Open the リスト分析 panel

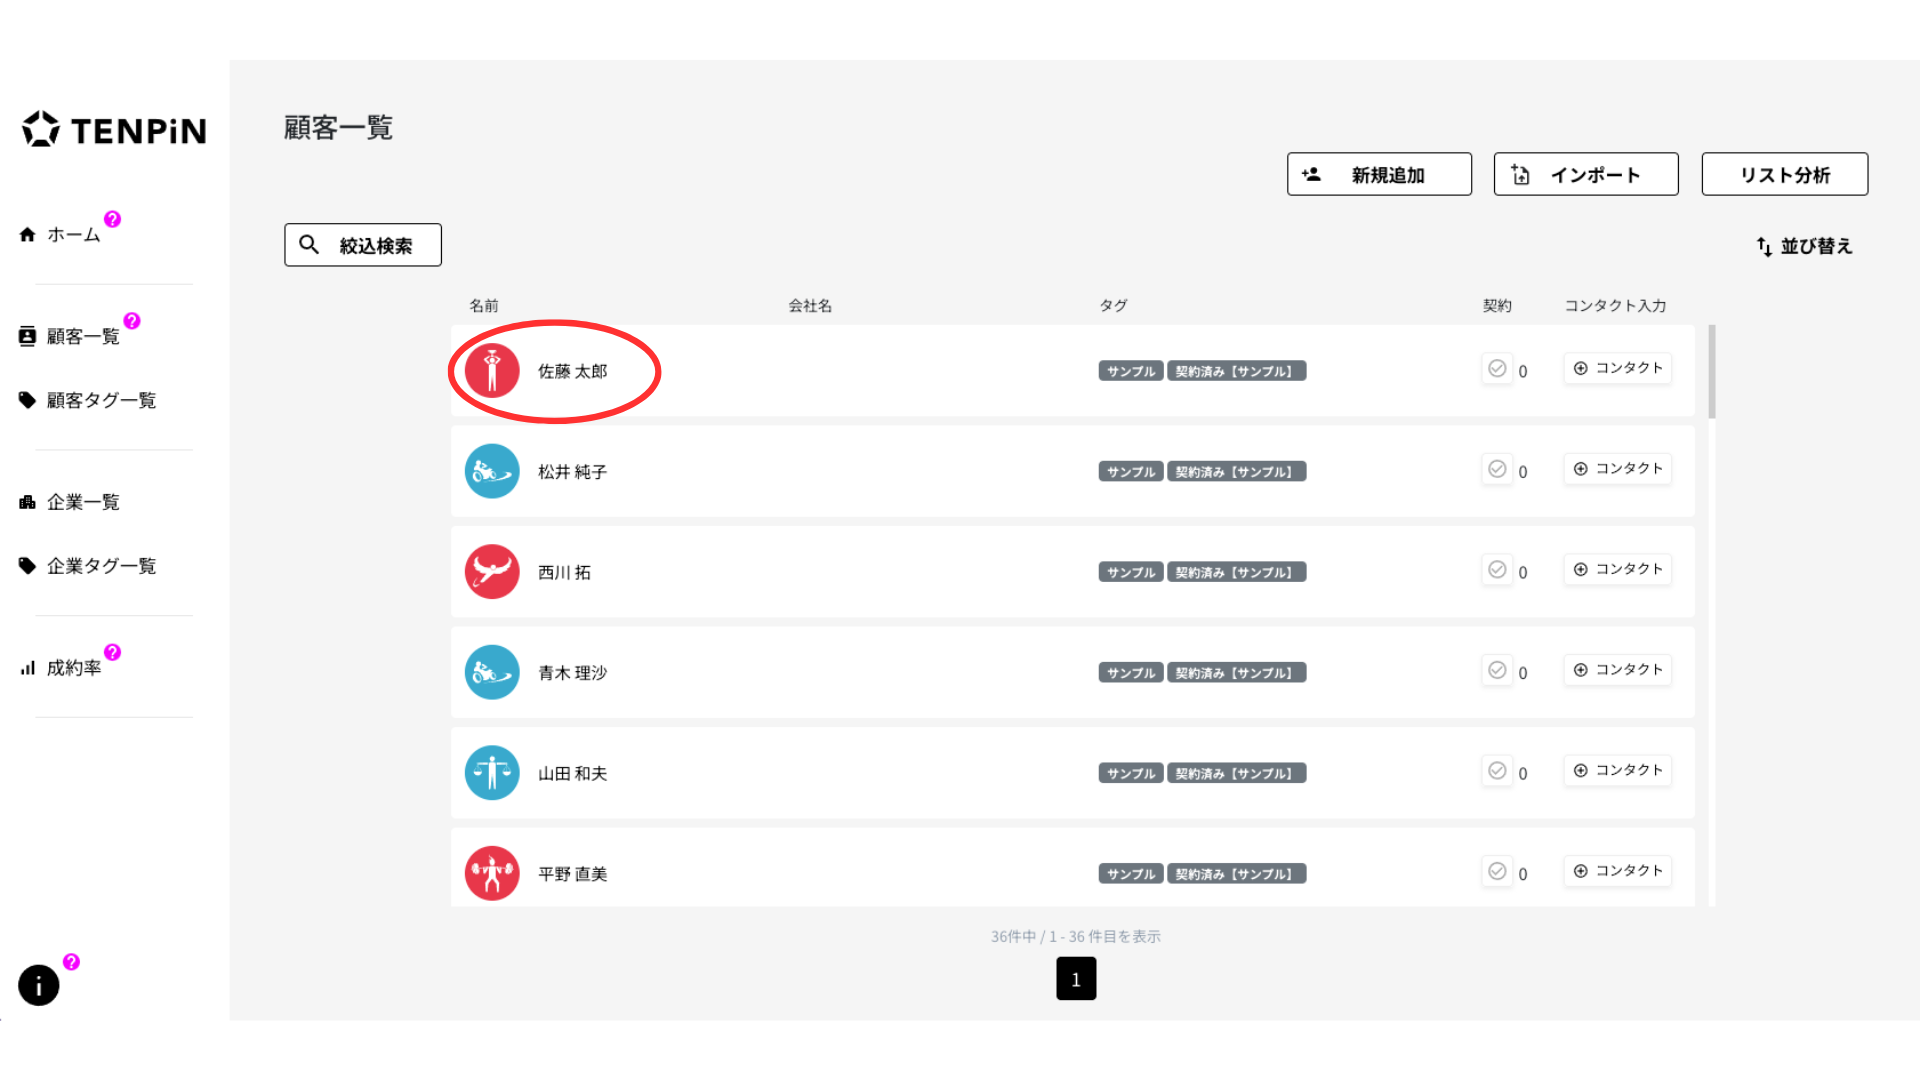[1784, 175]
